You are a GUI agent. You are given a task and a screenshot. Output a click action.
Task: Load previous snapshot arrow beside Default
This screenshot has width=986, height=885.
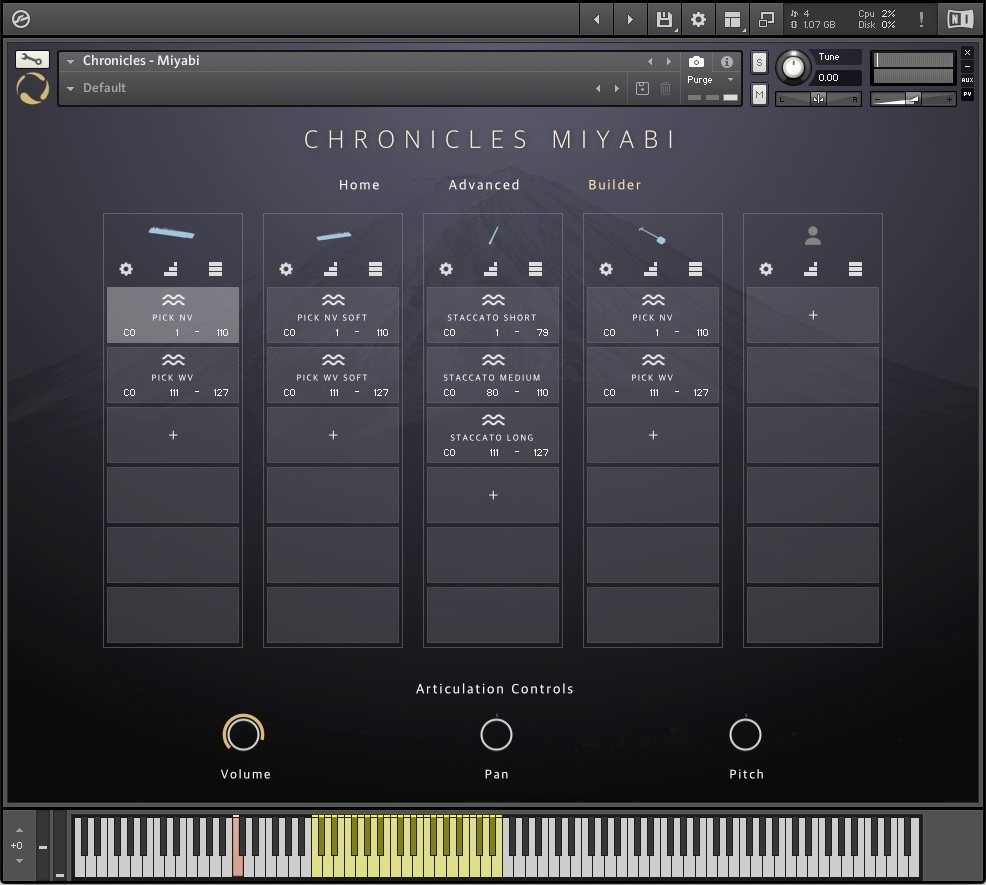pyautogui.click(x=598, y=89)
